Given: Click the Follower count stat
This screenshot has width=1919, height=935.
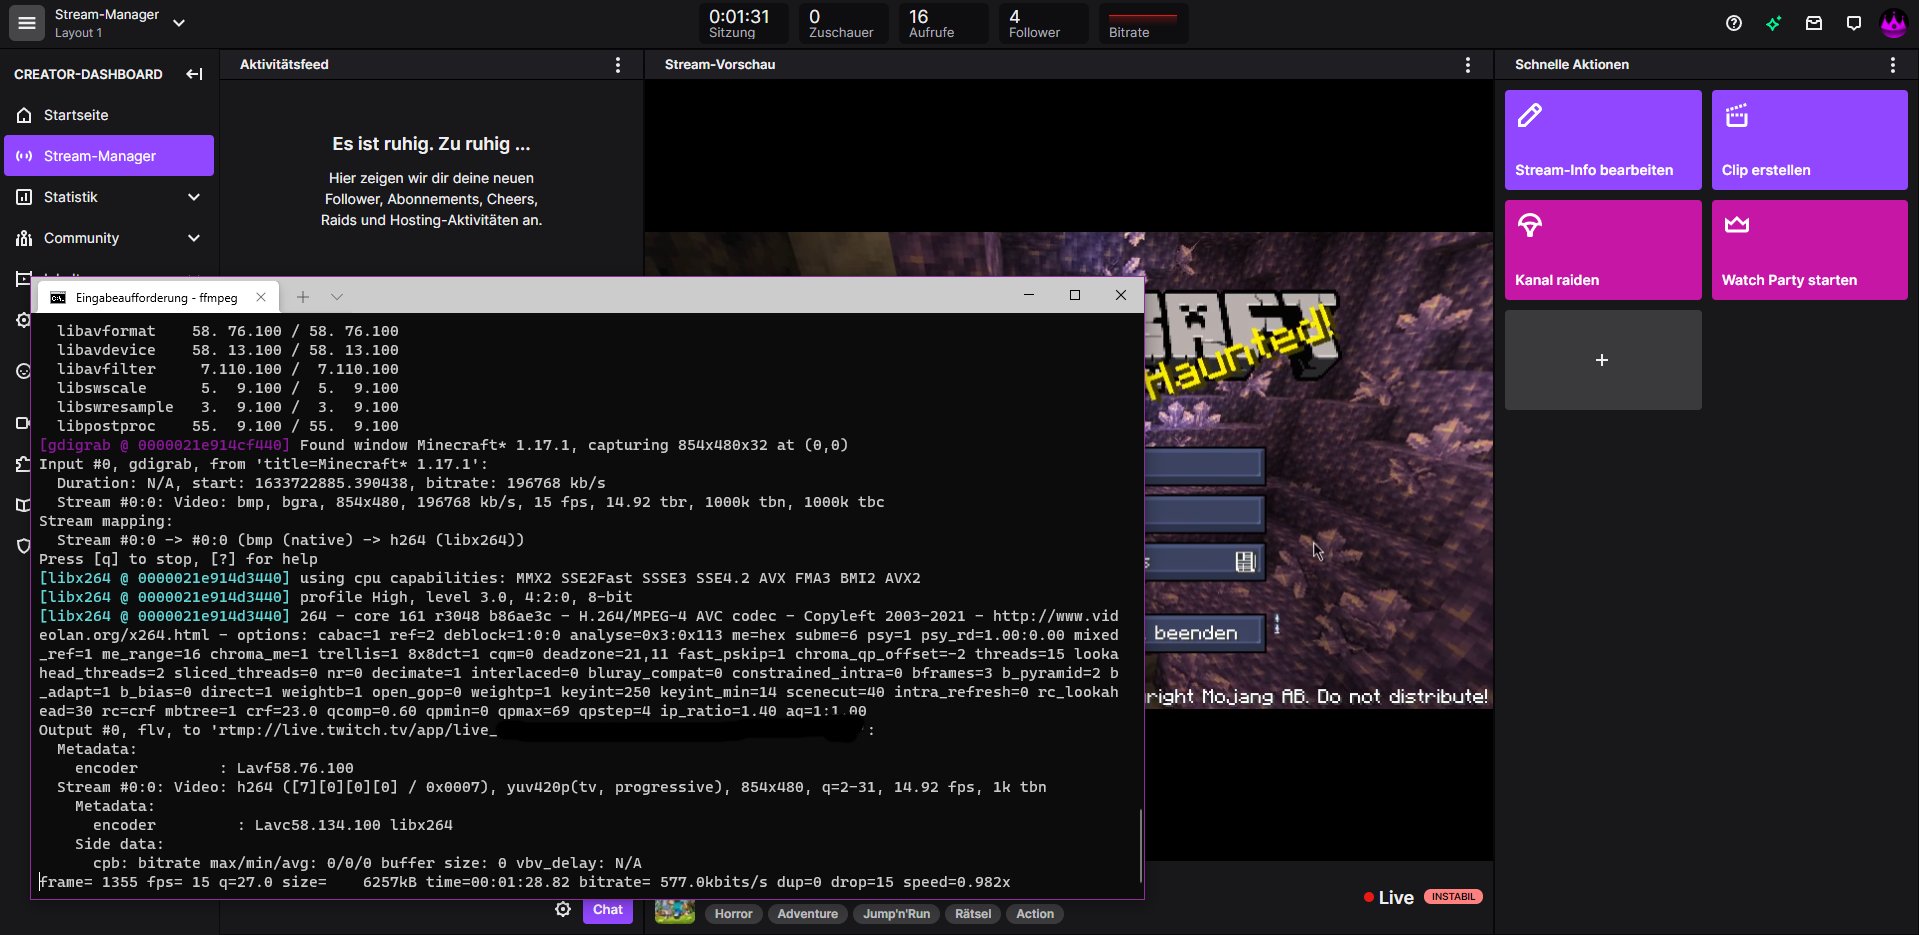Looking at the screenshot, I should [1043, 23].
